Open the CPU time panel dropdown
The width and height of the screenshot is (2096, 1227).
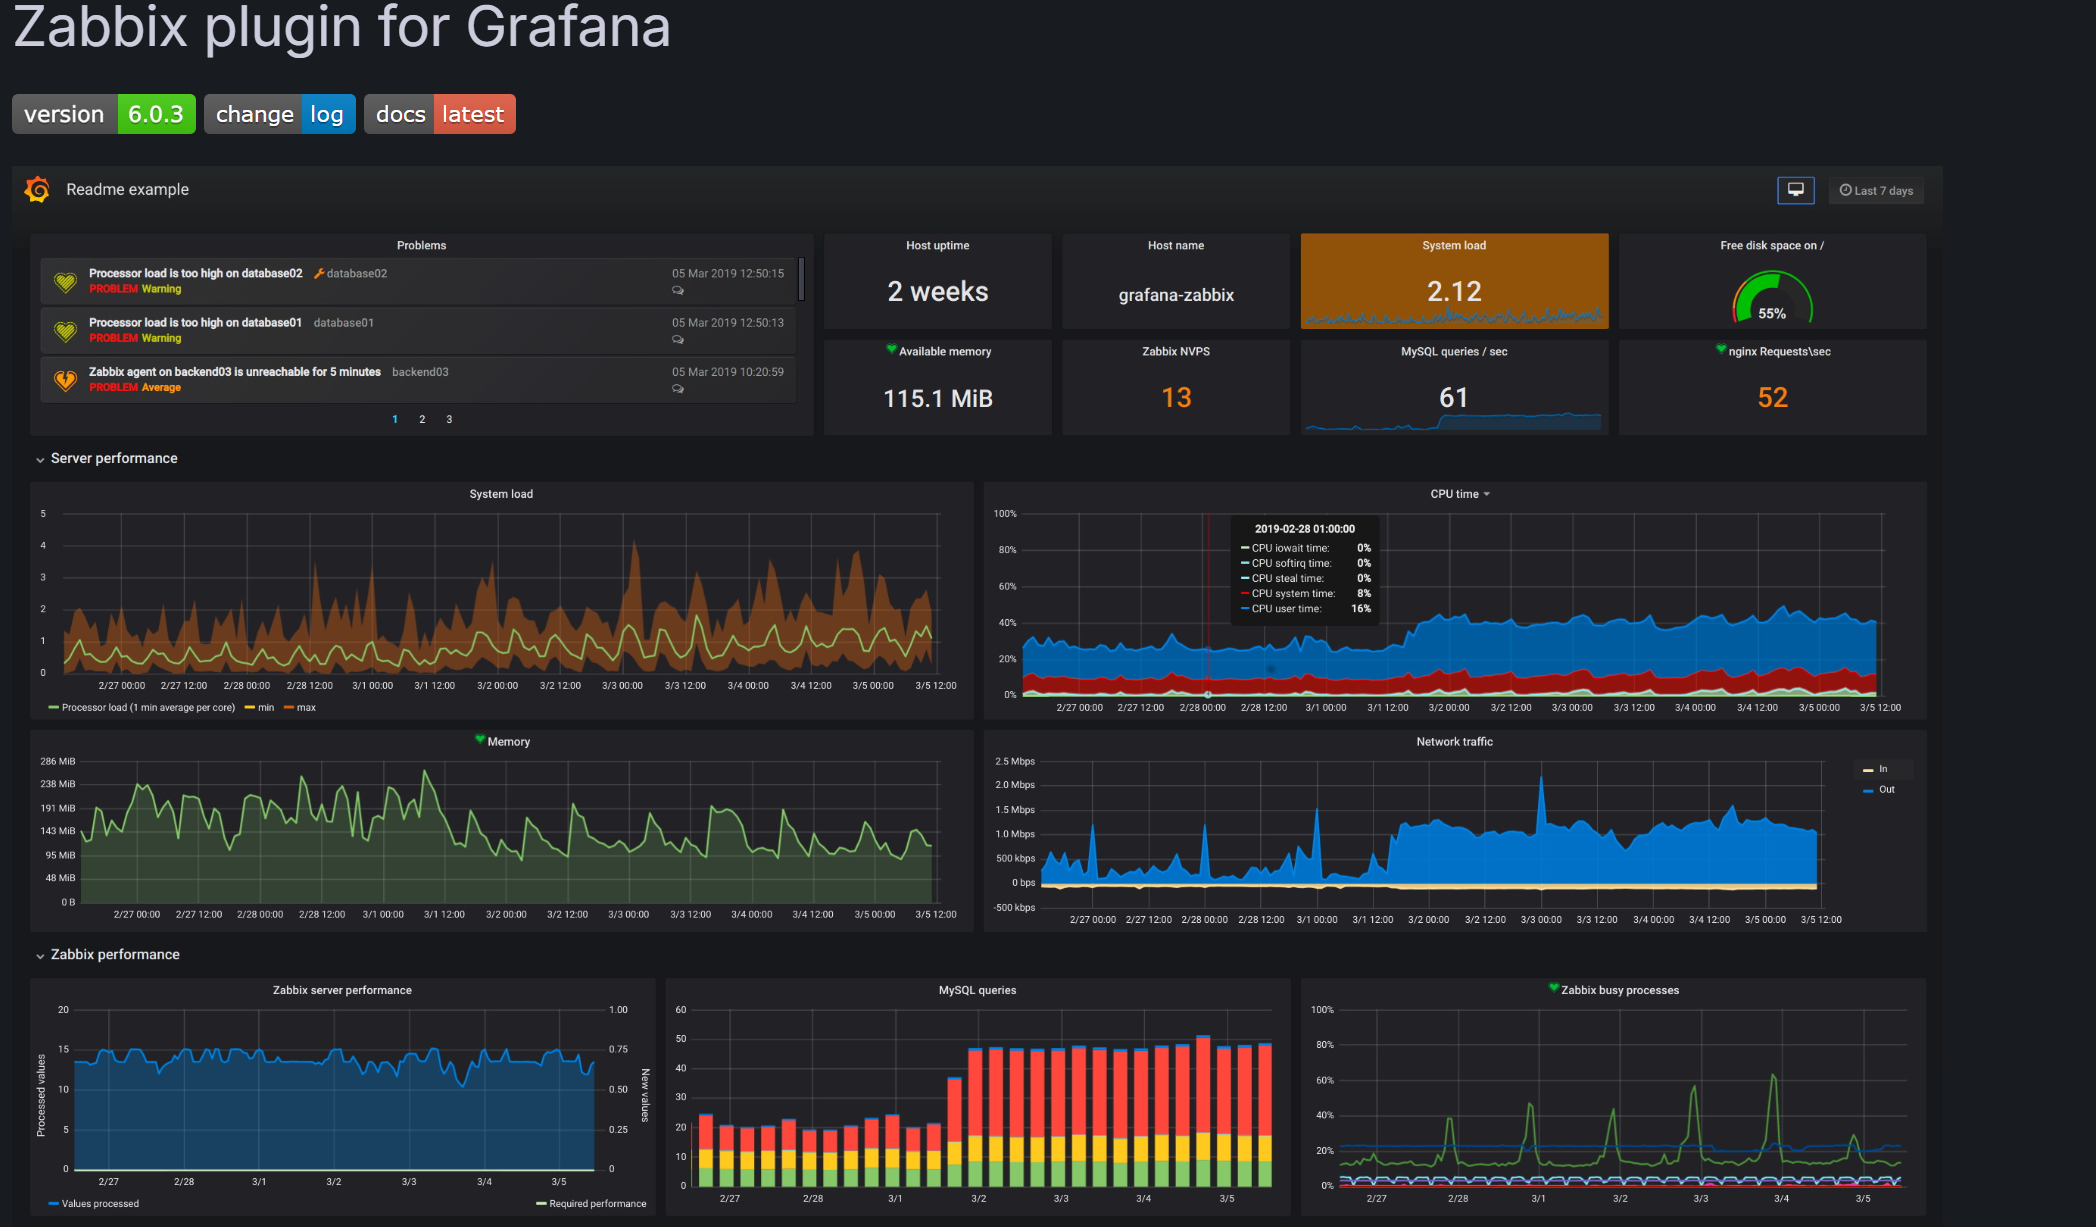click(x=1486, y=494)
